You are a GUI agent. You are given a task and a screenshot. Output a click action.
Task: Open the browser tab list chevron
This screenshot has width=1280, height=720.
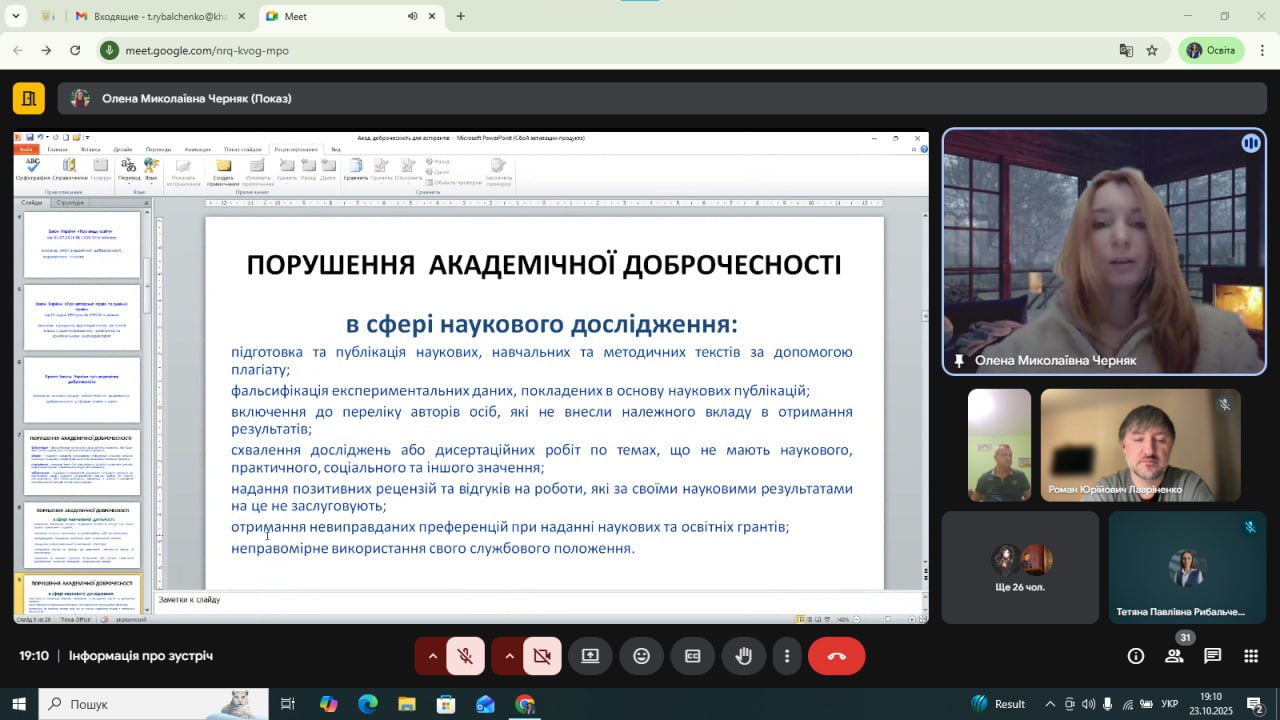tap(16, 16)
